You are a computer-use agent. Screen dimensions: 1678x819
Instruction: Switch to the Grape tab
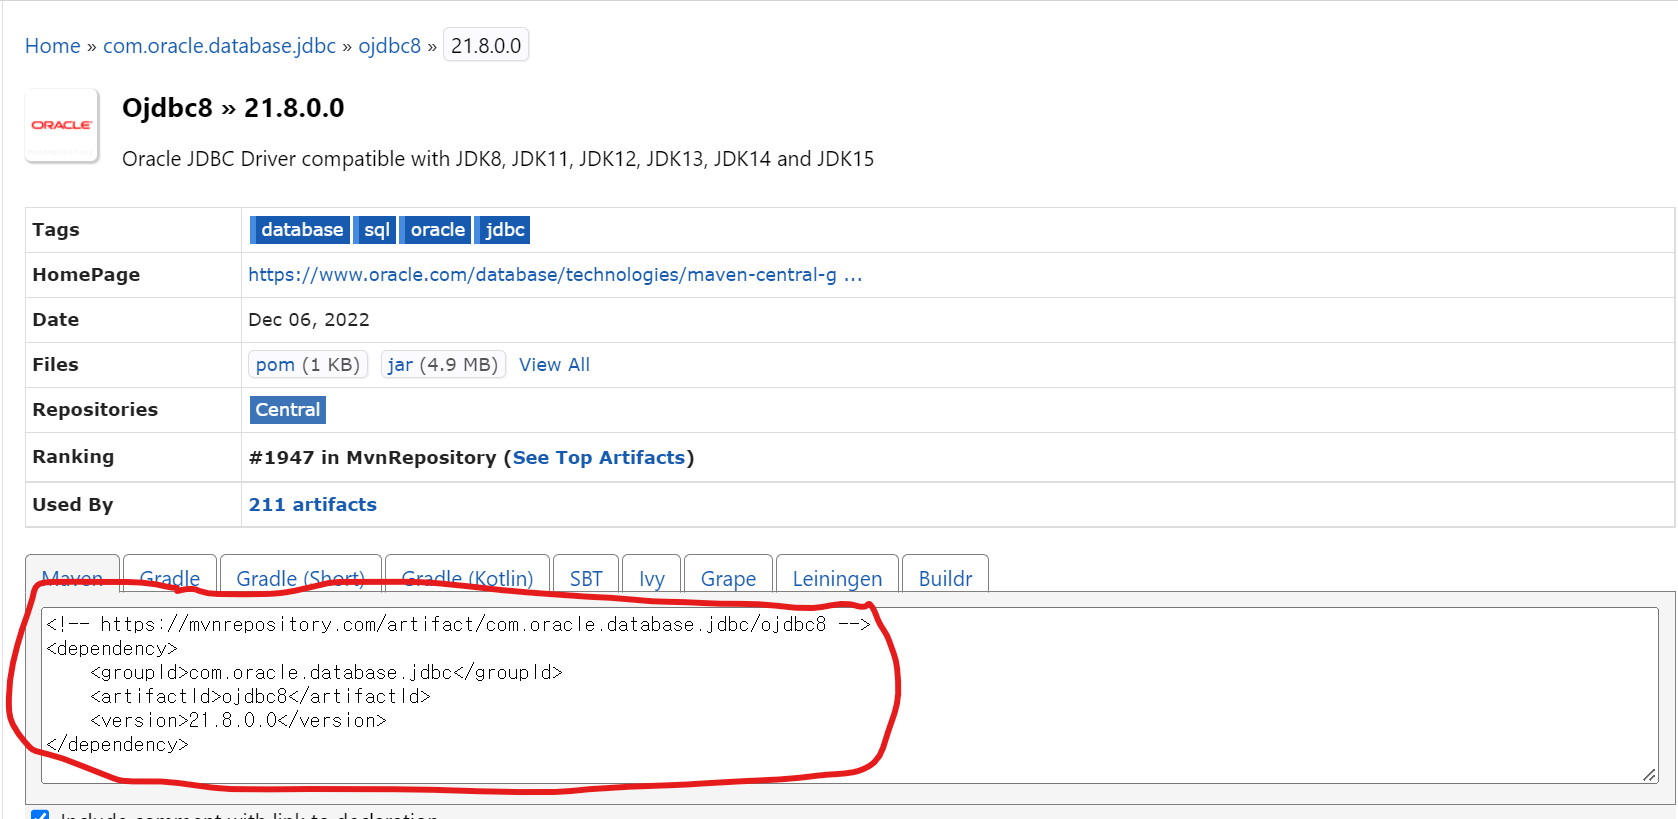point(728,574)
